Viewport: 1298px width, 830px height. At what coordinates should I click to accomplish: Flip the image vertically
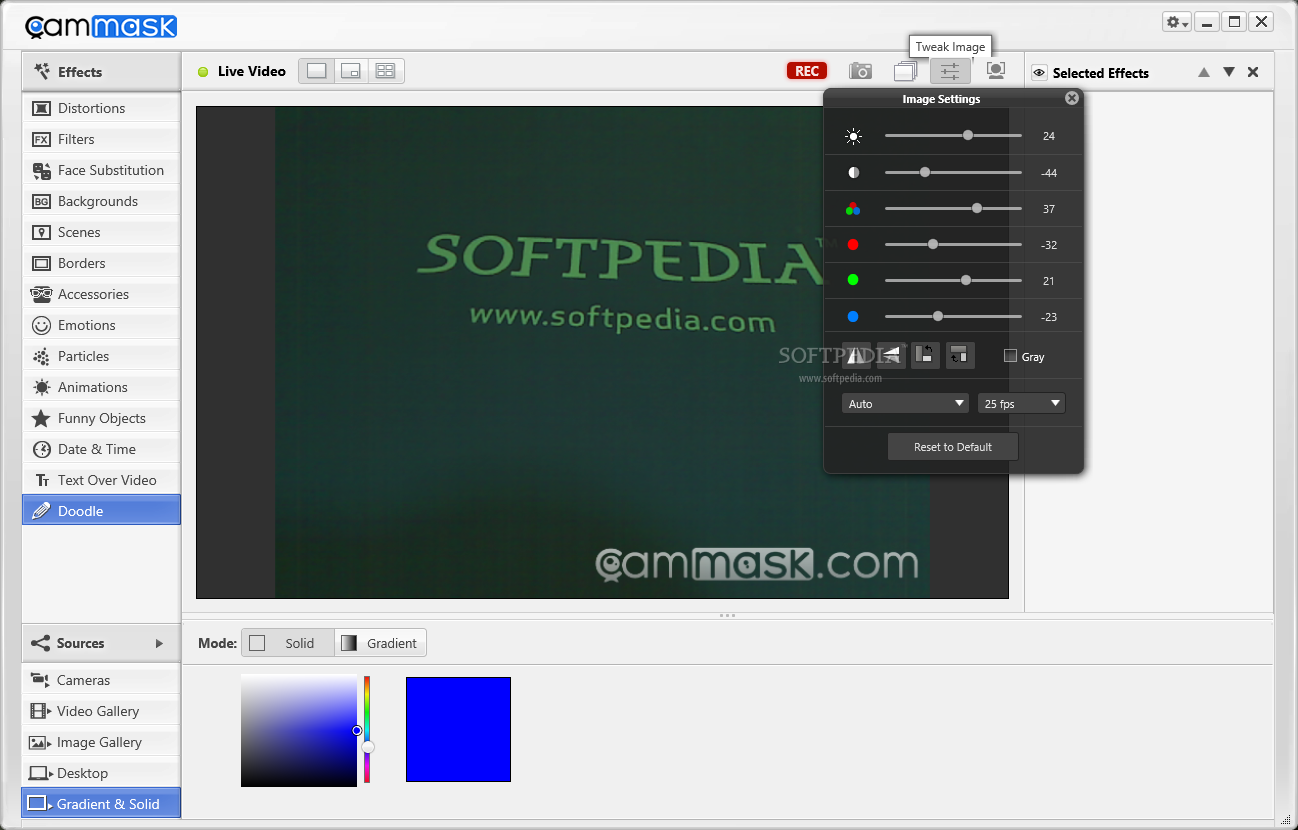tap(891, 355)
